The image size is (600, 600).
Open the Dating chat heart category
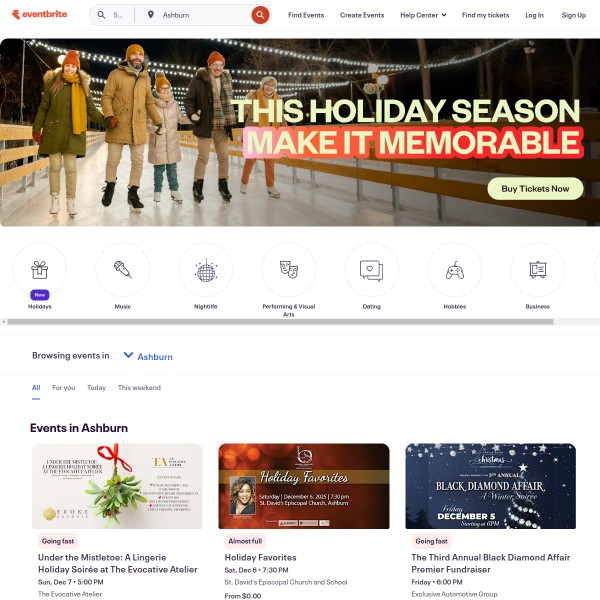(x=372, y=269)
